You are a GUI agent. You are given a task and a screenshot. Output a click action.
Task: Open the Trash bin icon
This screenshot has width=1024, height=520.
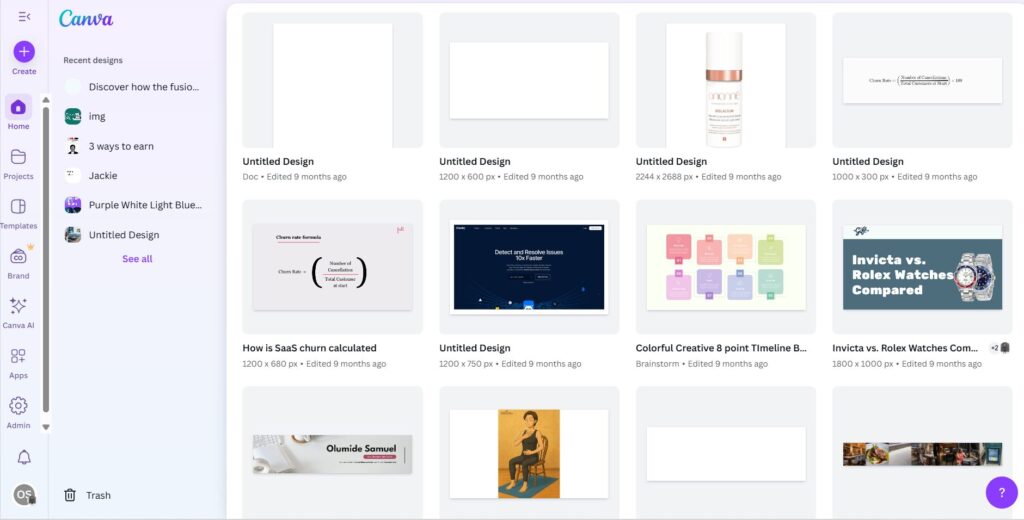[x=70, y=495]
